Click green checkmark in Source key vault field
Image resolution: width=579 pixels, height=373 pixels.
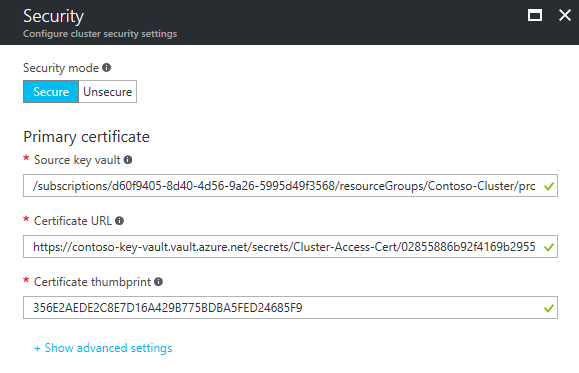tap(549, 186)
